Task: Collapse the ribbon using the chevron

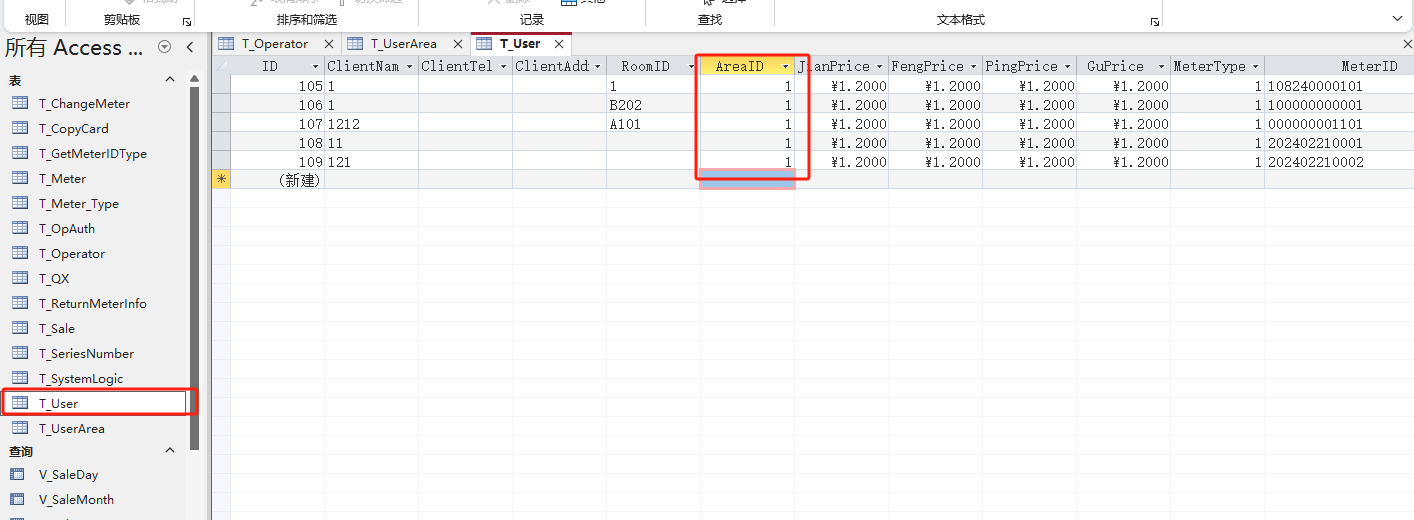Action: coord(1397,19)
